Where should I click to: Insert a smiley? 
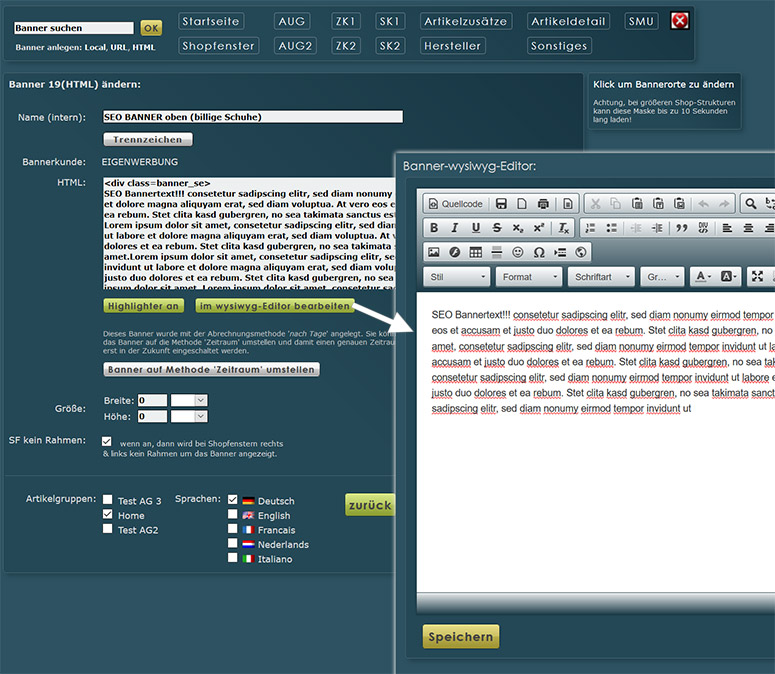[517, 253]
